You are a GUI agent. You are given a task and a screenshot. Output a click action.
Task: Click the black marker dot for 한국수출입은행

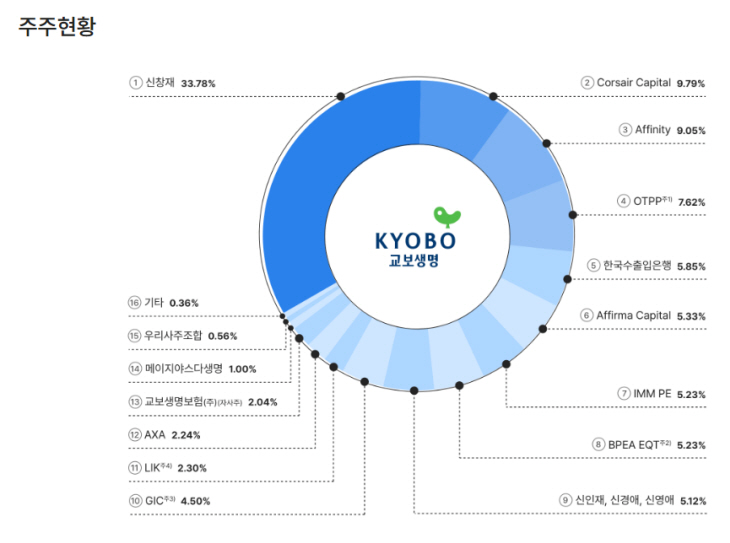point(568,279)
